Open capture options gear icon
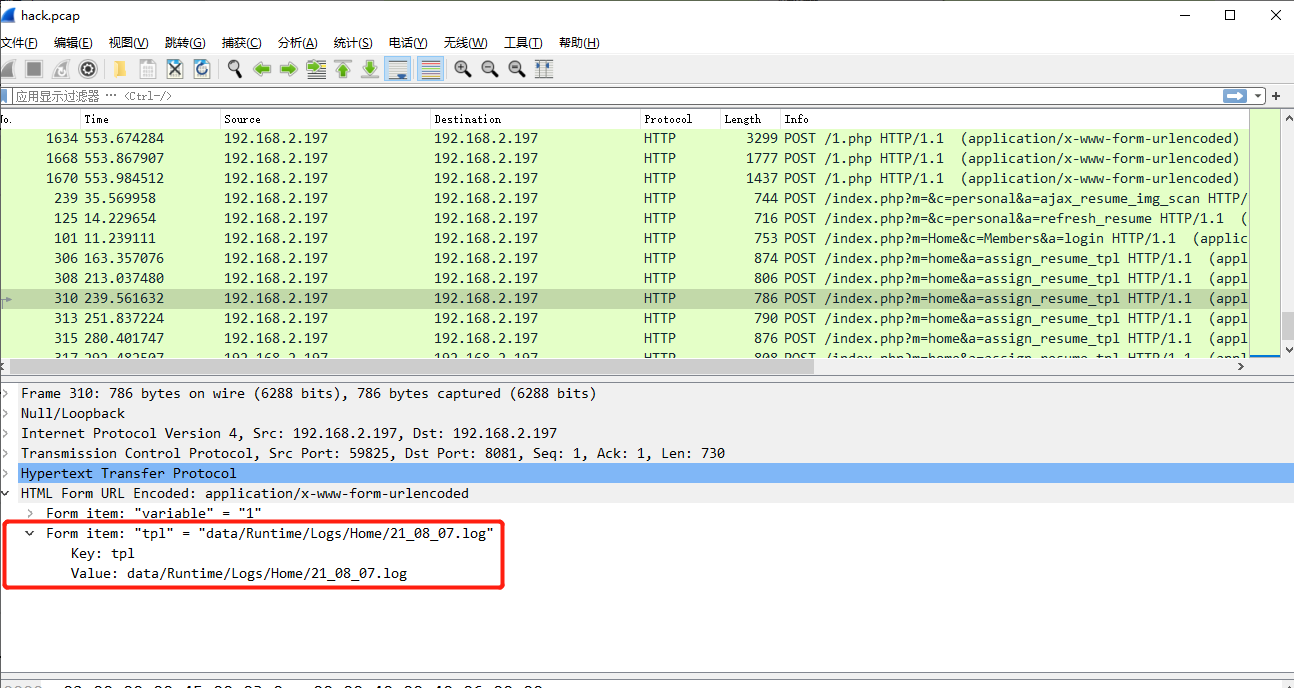This screenshot has height=688, width=1294. tap(88, 69)
